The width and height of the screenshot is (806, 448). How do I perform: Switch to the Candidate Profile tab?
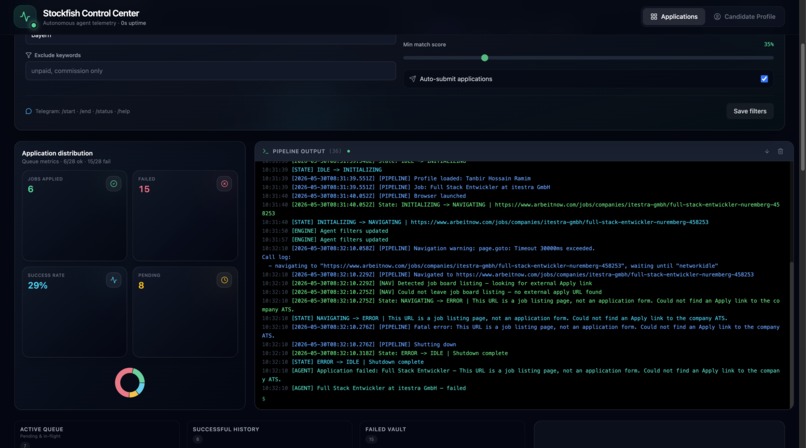[x=744, y=16]
